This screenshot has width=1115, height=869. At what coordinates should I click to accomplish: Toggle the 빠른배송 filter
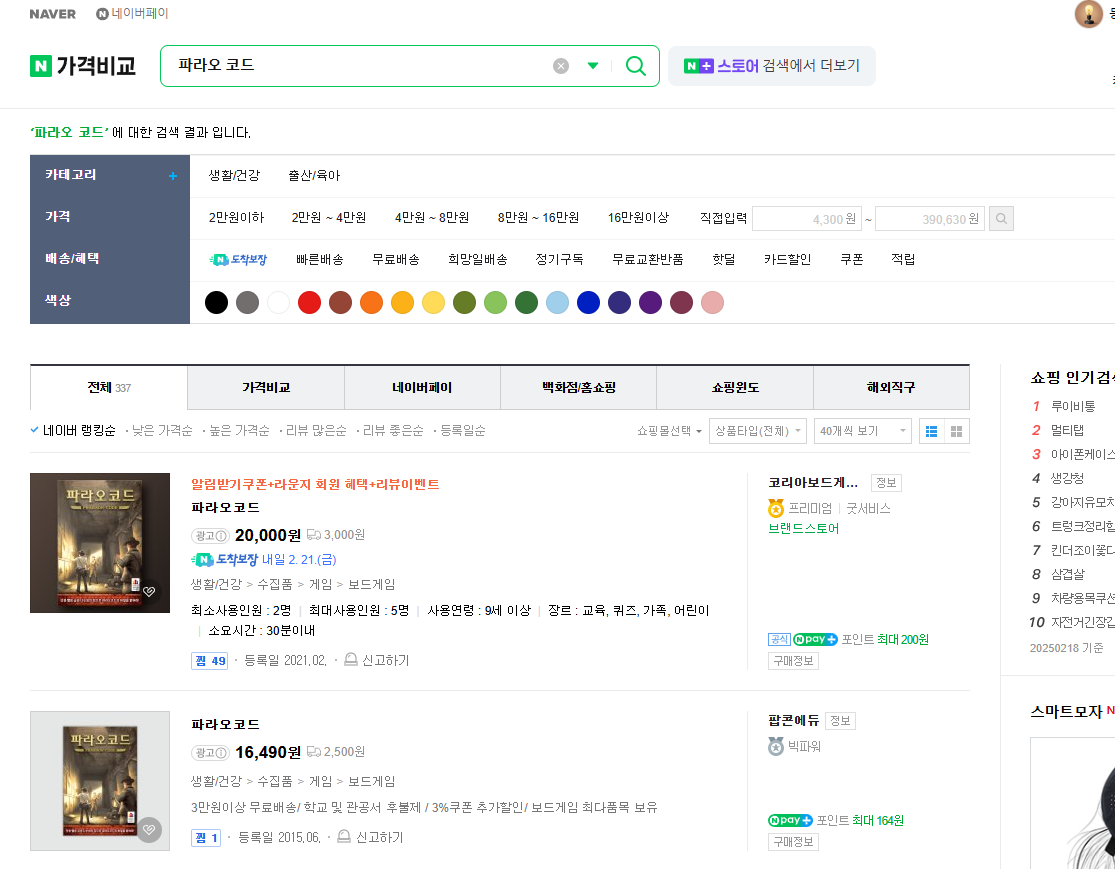(320, 260)
